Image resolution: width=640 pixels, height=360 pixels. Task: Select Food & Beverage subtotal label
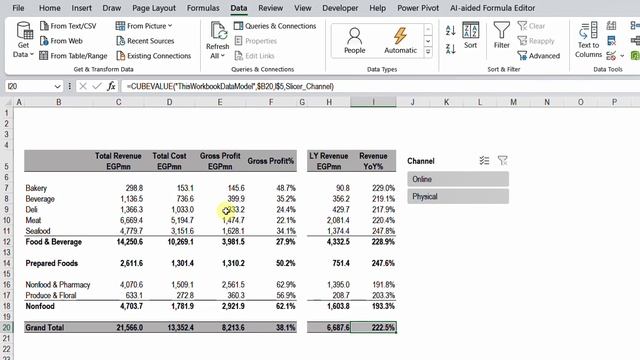pos(53,242)
